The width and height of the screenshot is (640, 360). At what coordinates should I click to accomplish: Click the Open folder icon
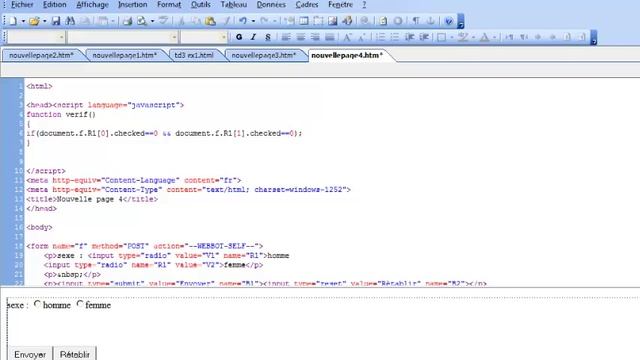pyautogui.click(x=34, y=21)
